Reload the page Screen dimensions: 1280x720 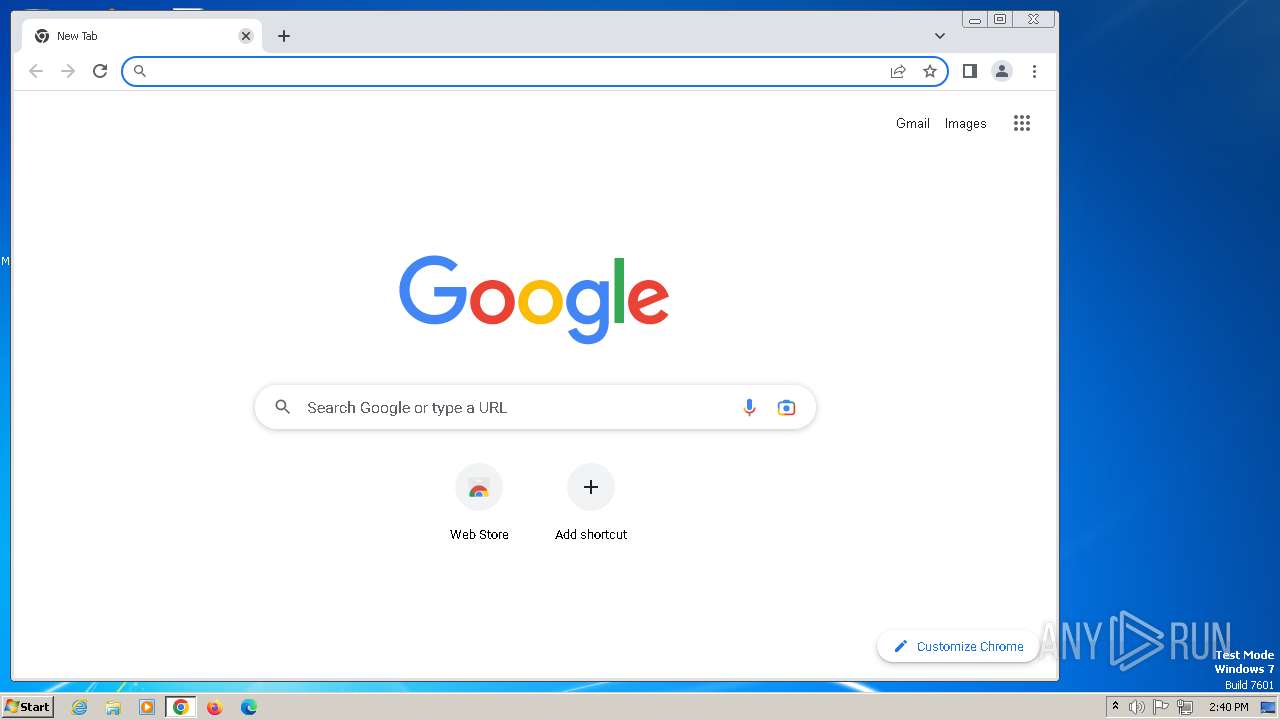[100, 71]
